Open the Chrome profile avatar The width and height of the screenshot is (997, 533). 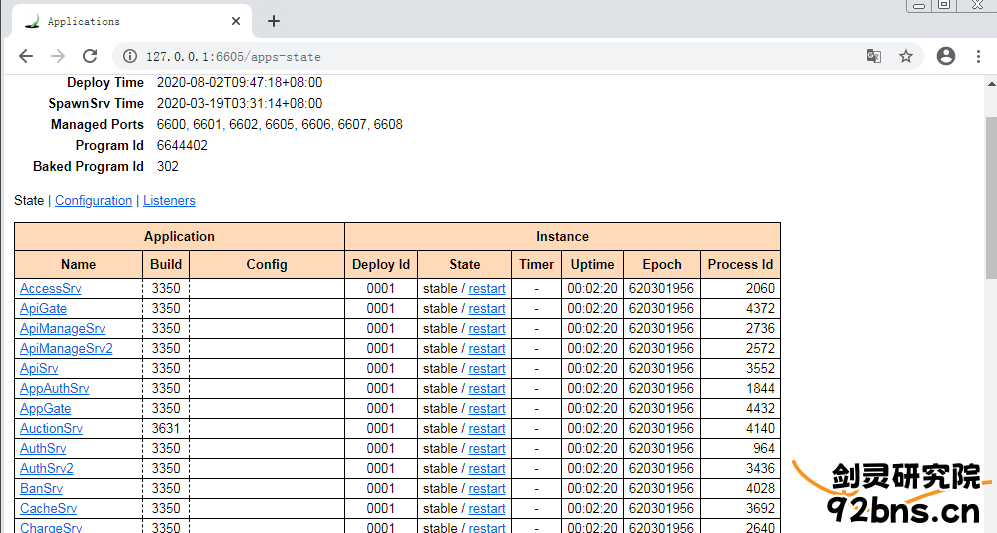tap(945, 56)
